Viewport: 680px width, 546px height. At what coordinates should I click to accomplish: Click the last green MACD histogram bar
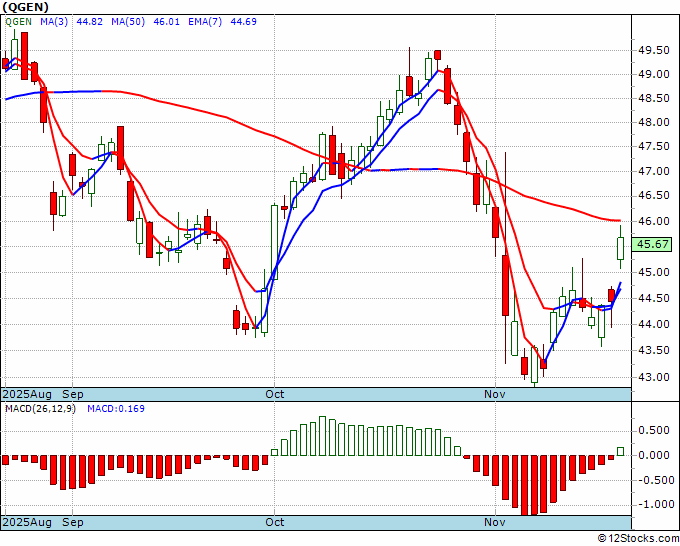621,451
